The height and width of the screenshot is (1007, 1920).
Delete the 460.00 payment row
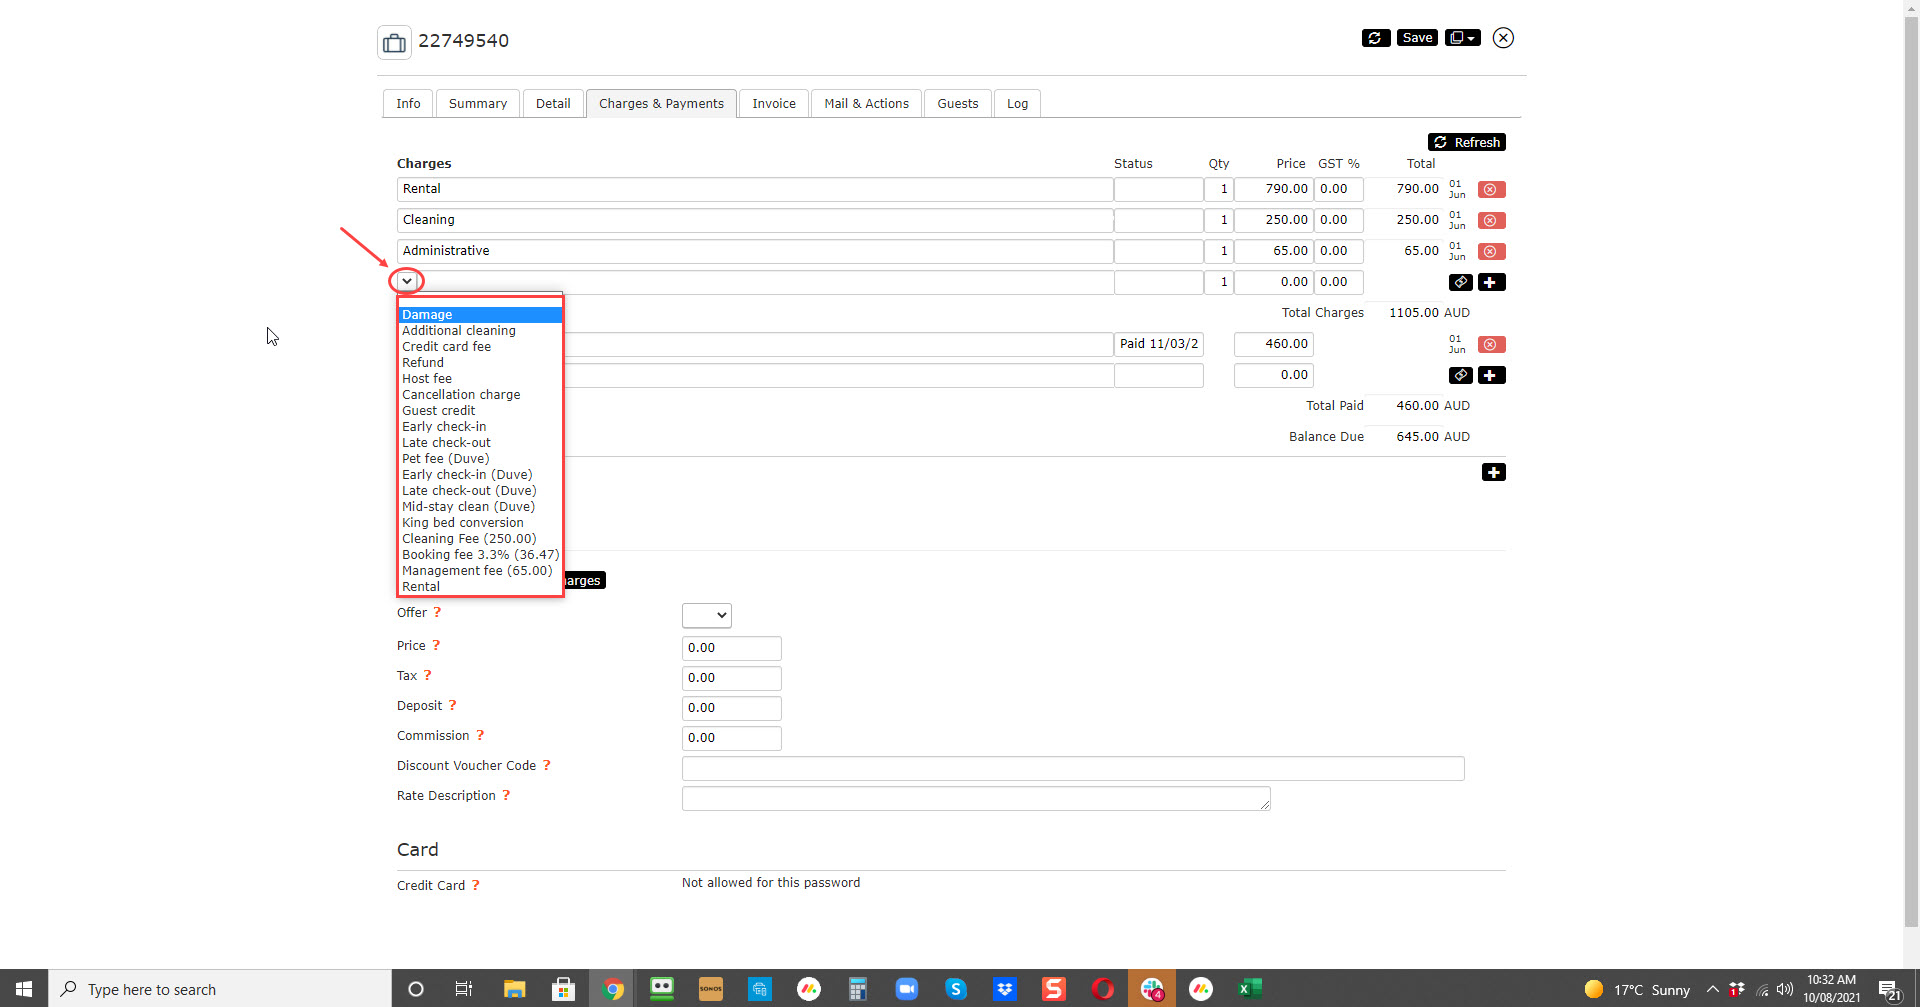pos(1491,345)
